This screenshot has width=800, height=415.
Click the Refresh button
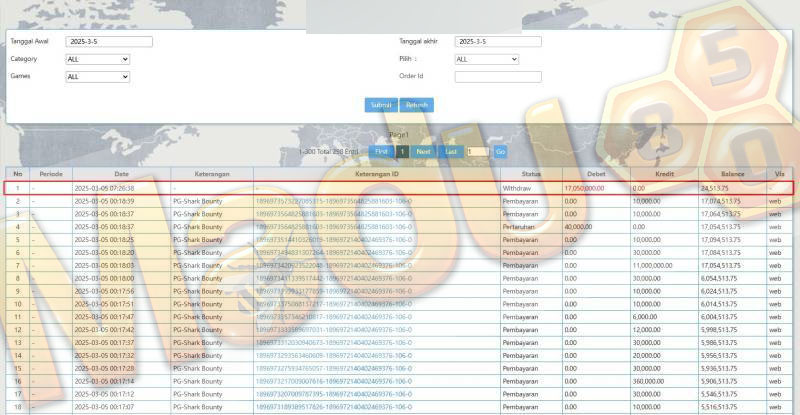click(x=417, y=105)
